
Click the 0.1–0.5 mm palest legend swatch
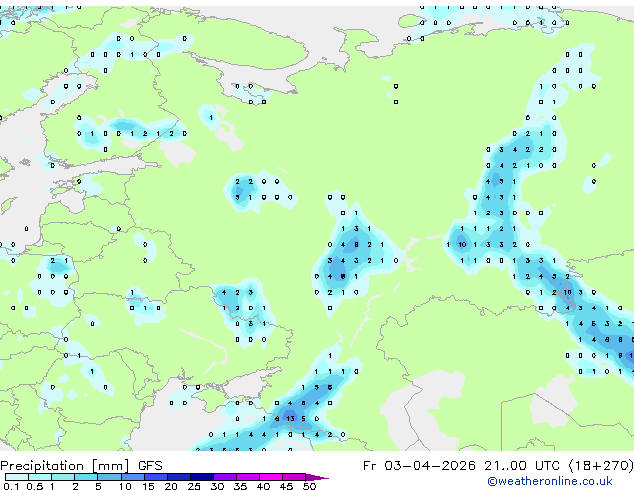[x=17, y=477]
